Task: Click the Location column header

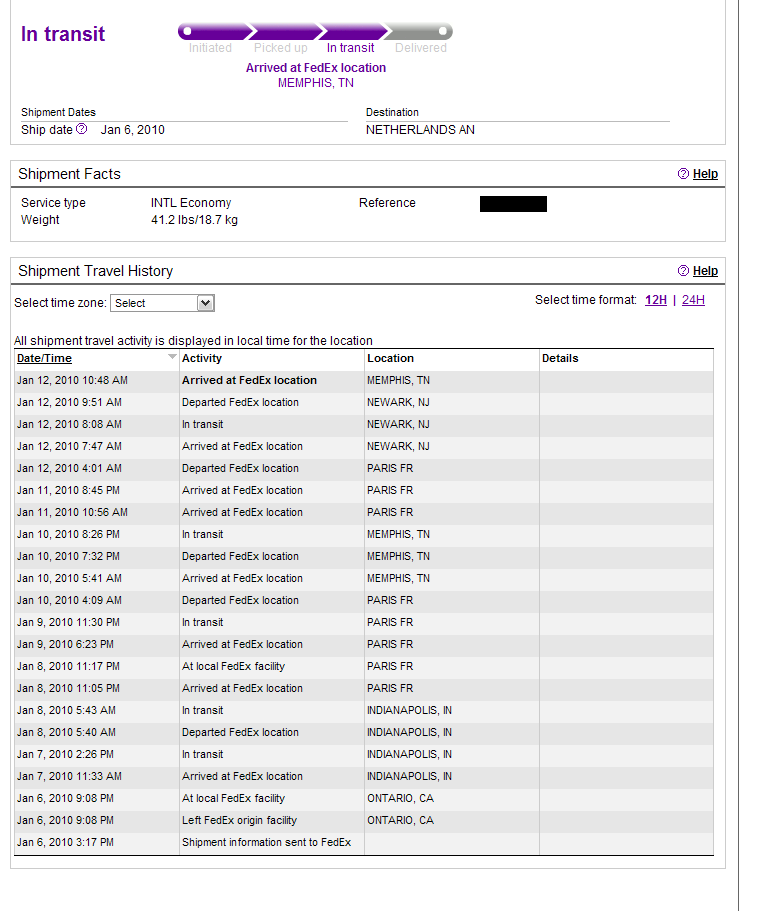Action: 390,358
